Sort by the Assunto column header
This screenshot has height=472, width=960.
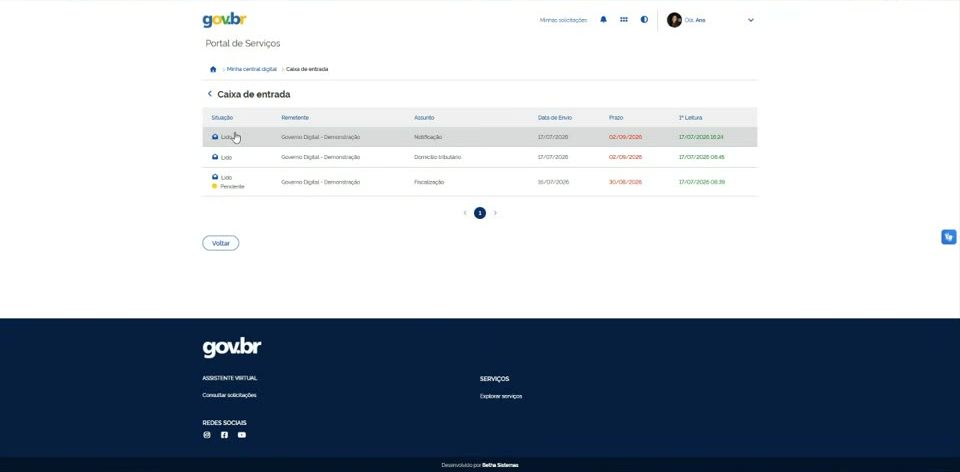pyautogui.click(x=424, y=118)
